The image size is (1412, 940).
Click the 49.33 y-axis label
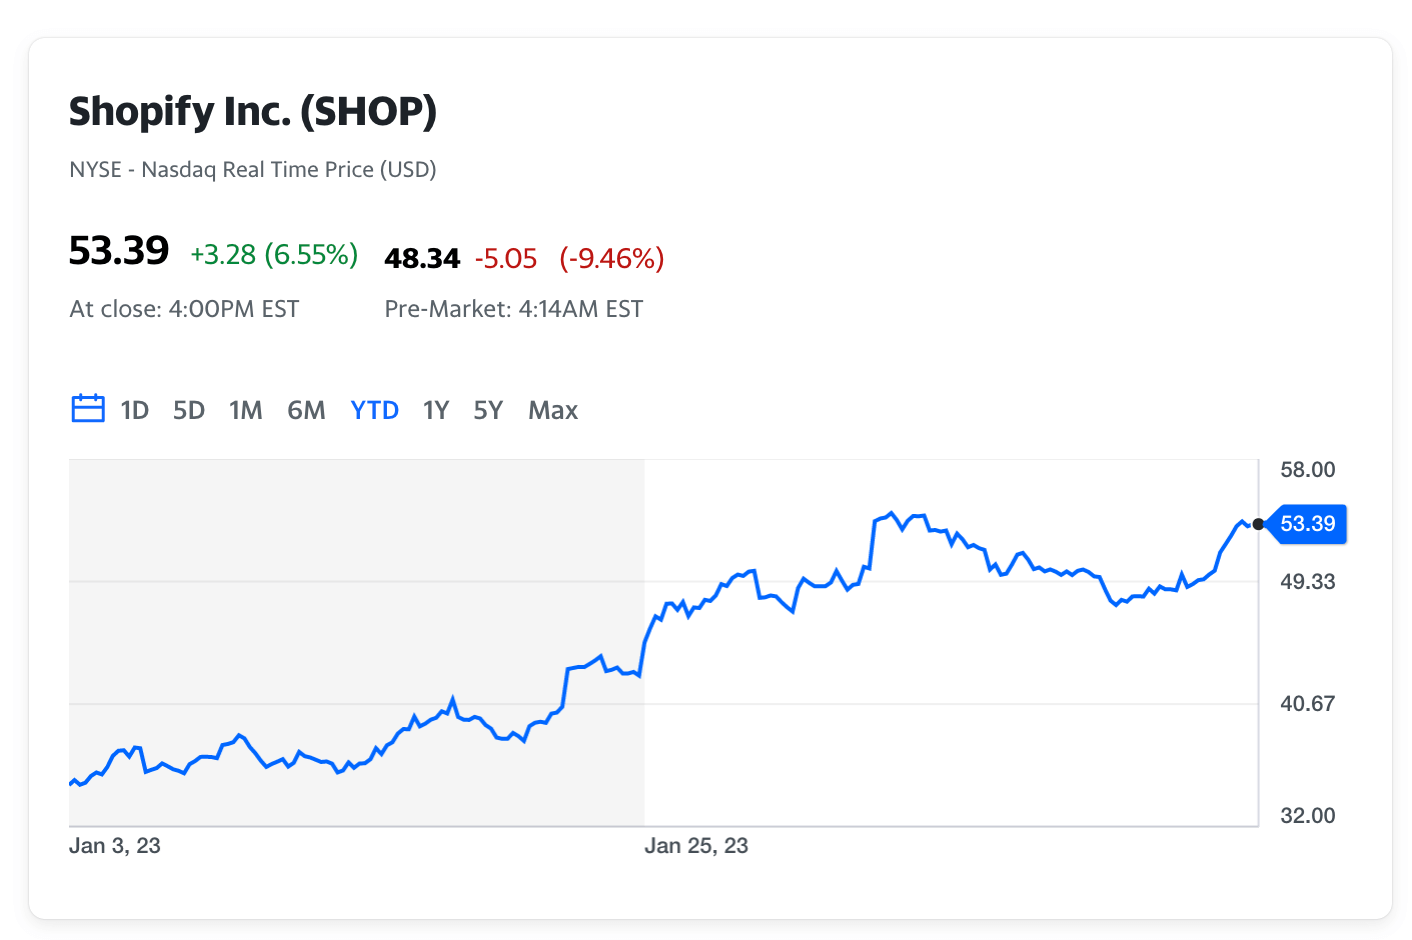(x=1308, y=581)
